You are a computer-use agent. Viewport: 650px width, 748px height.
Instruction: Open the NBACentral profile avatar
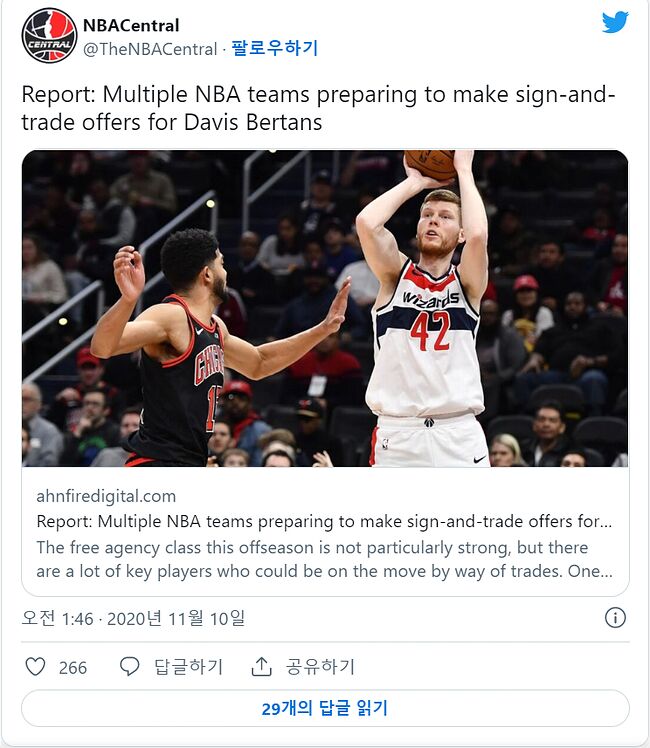[x=49, y=36]
